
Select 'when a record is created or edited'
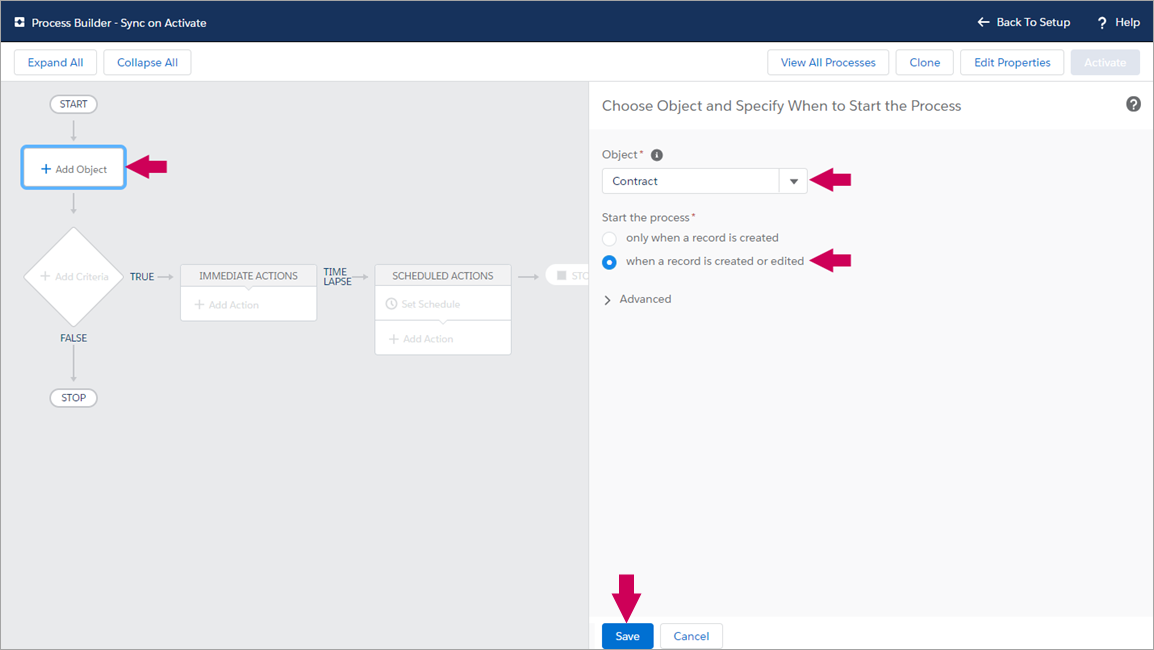[609, 262]
